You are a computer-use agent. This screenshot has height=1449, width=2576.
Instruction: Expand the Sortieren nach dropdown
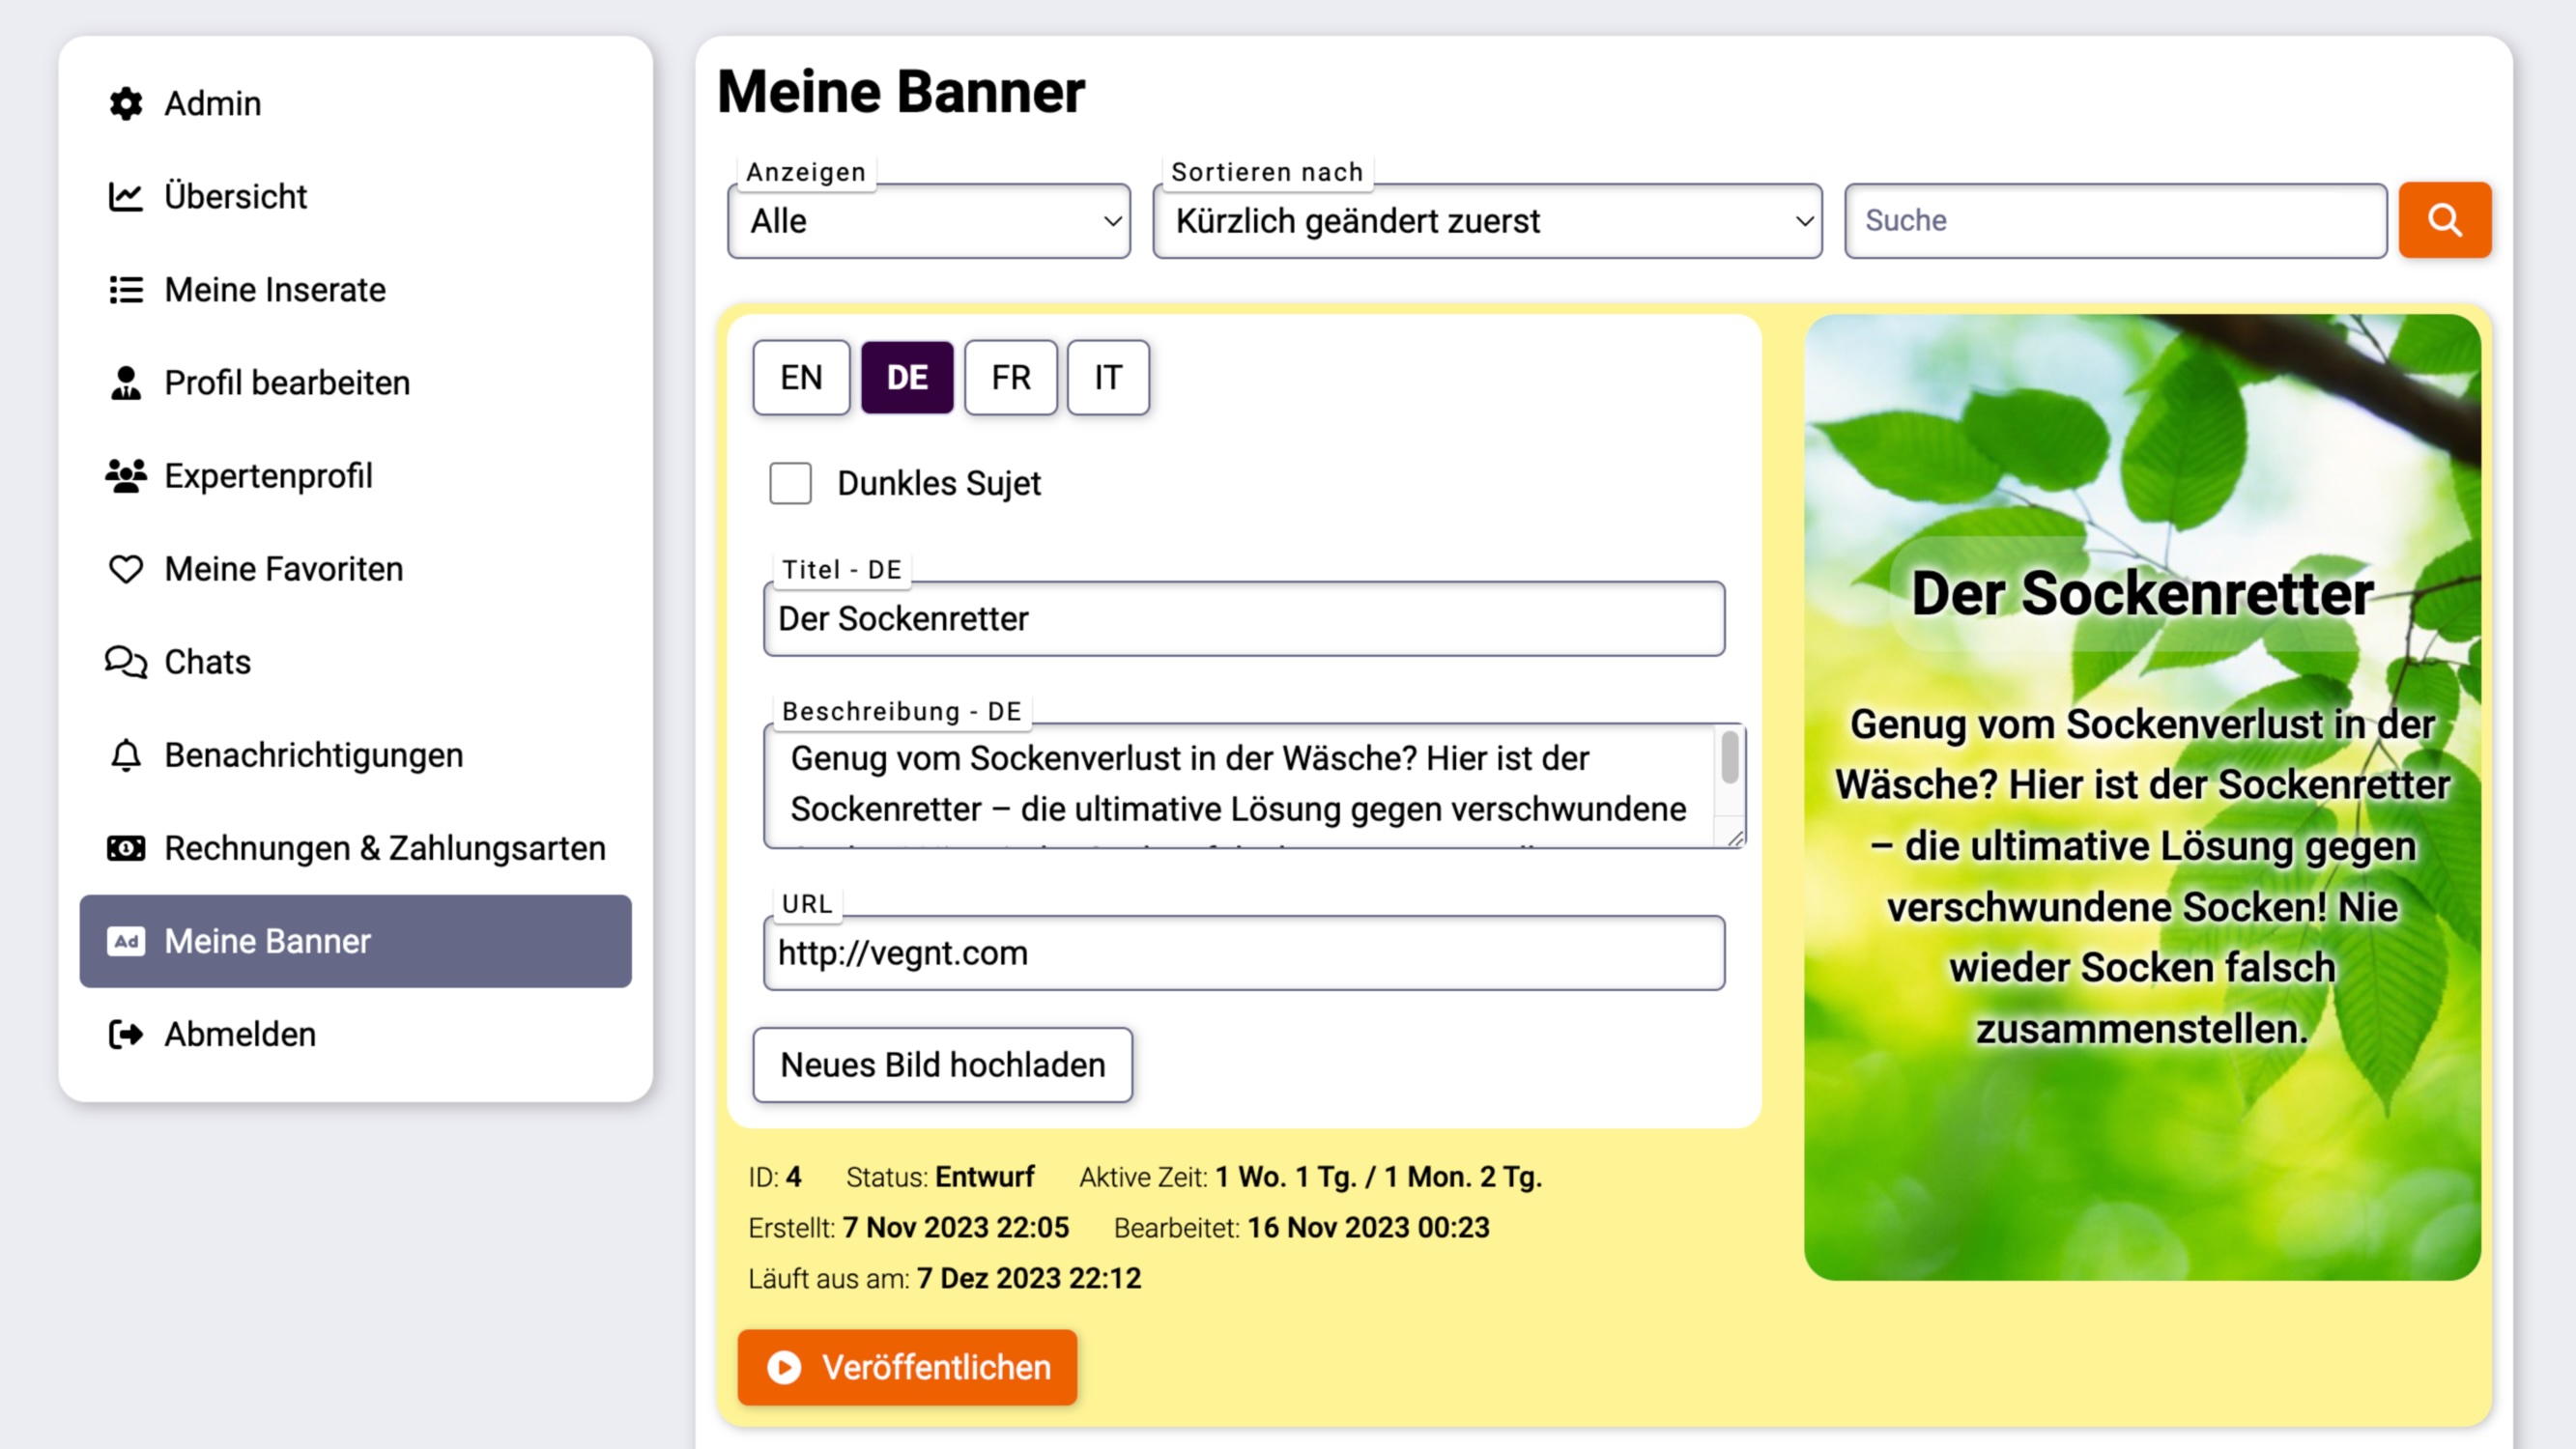pos(1486,221)
